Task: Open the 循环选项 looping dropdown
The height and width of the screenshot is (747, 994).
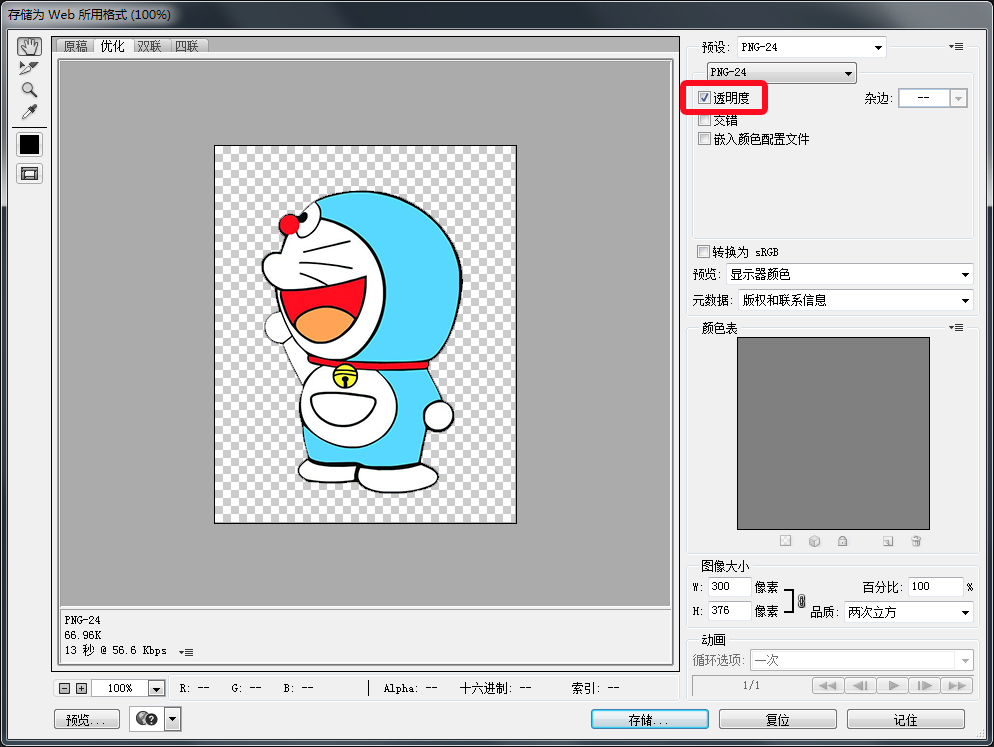Action: [x=862, y=660]
